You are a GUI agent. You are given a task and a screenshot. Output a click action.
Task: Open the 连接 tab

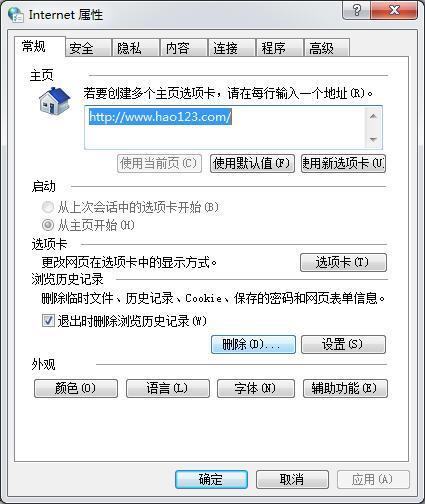pos(231,48)
